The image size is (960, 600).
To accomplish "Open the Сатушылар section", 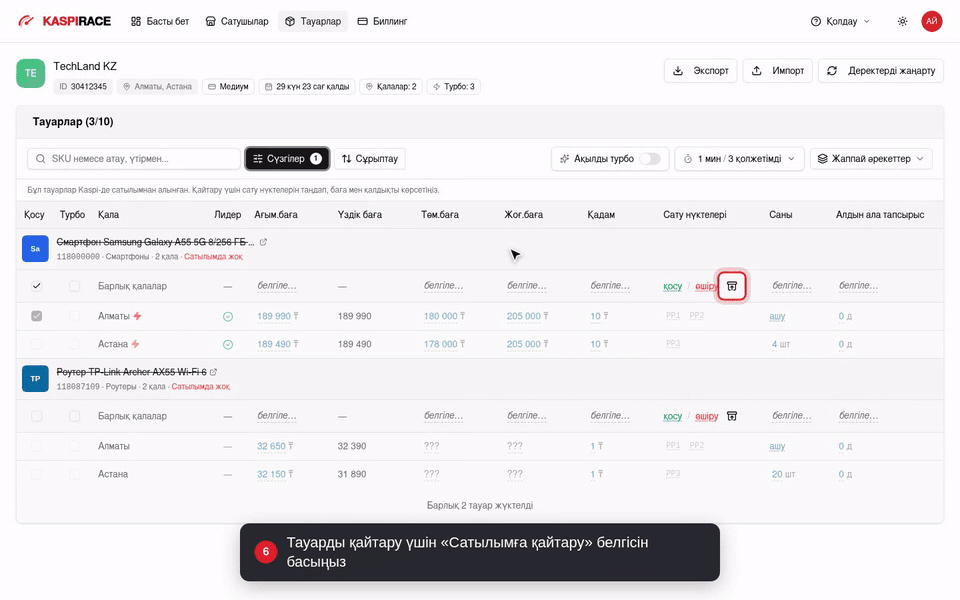I will coord(237,21).
